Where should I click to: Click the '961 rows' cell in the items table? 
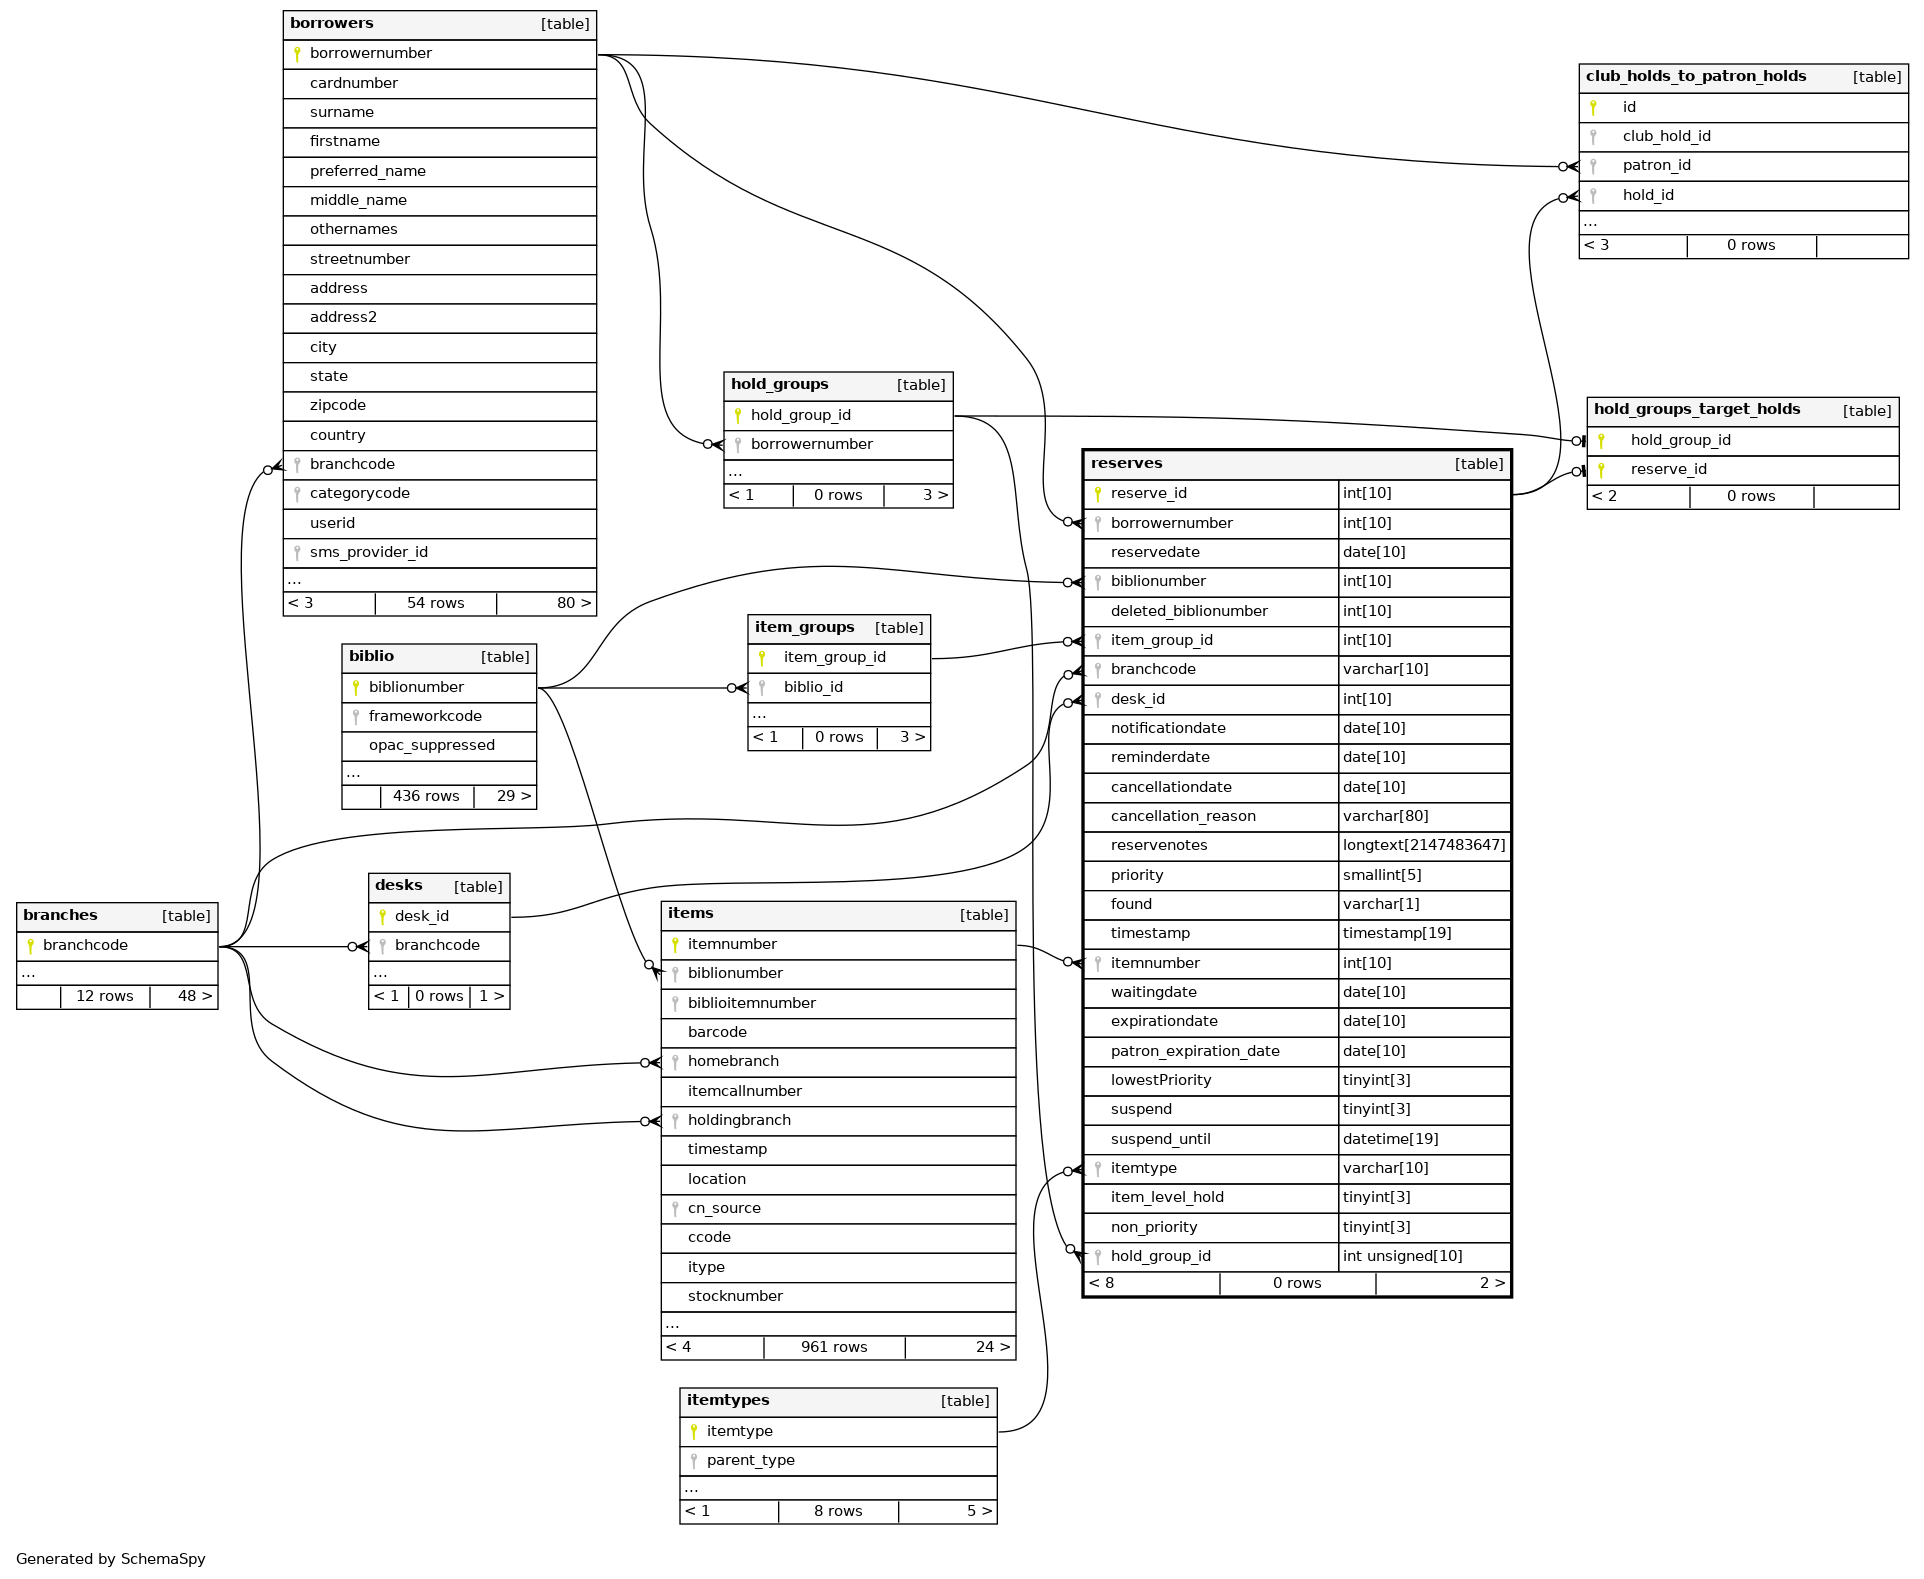[834, 1348]
